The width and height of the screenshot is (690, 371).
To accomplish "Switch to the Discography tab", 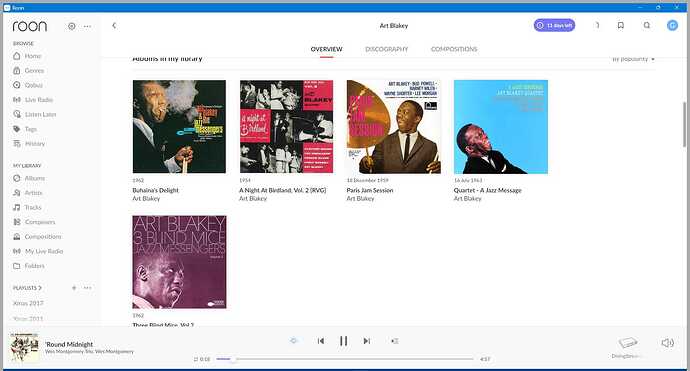I will [x=386, y=49].
